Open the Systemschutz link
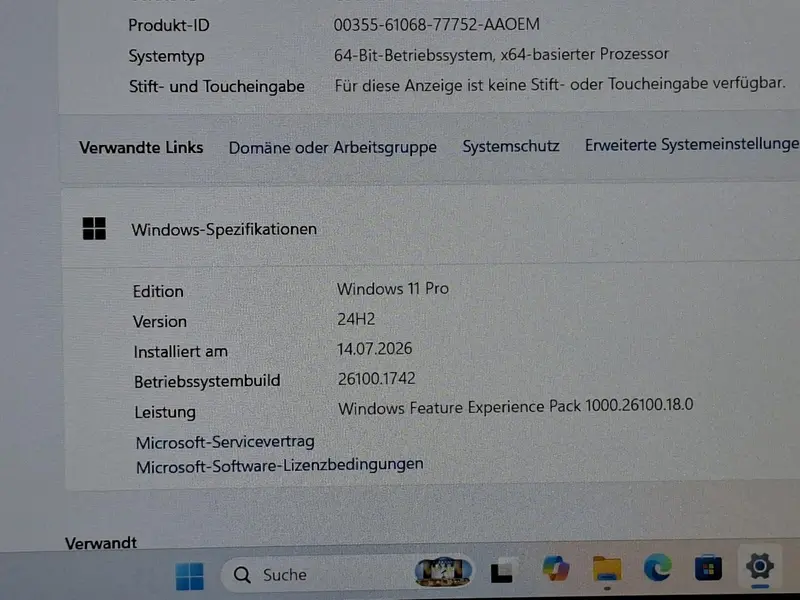 coord(511,146)
